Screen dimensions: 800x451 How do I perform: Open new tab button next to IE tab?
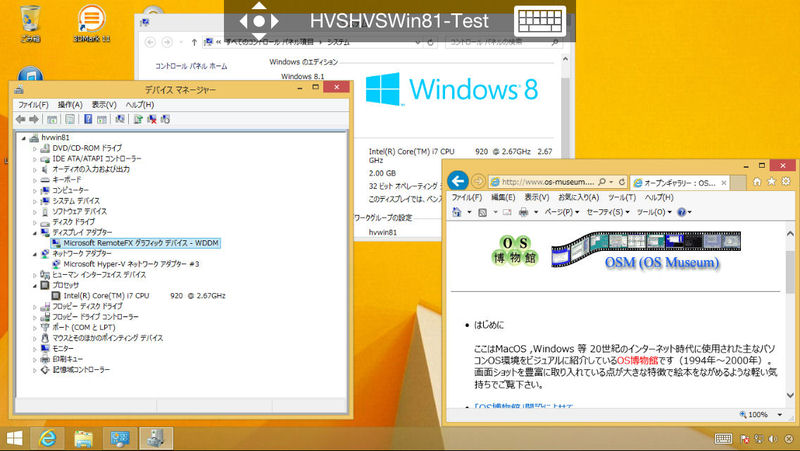point(738,183)
